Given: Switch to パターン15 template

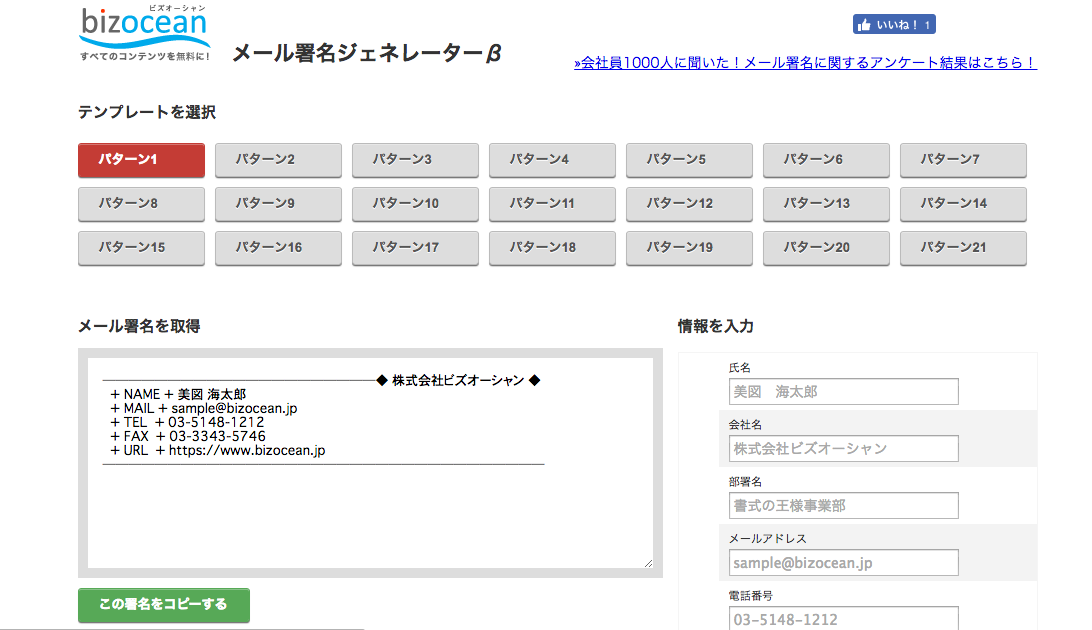Looking at the screenshot, I should 141,247.
